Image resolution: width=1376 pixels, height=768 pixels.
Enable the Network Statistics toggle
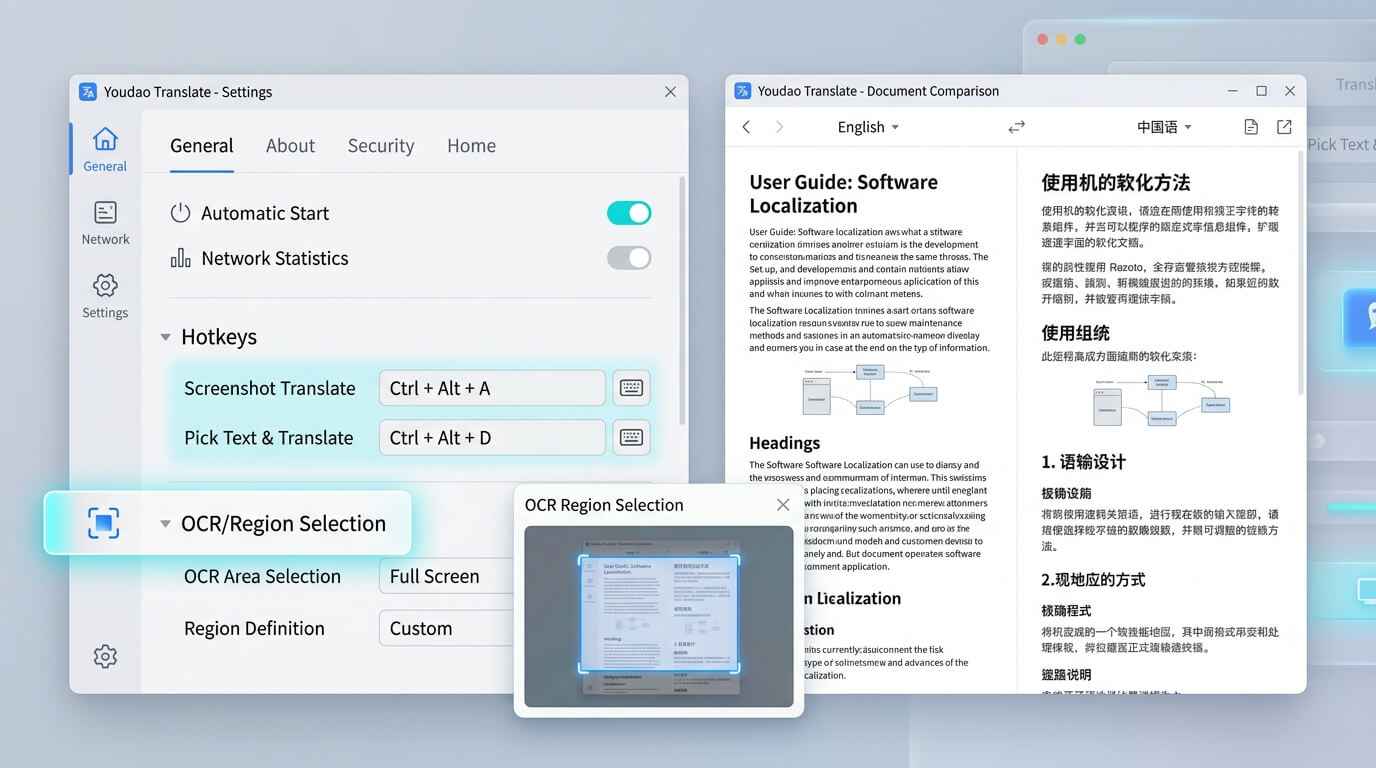click(x=629, y=258)
